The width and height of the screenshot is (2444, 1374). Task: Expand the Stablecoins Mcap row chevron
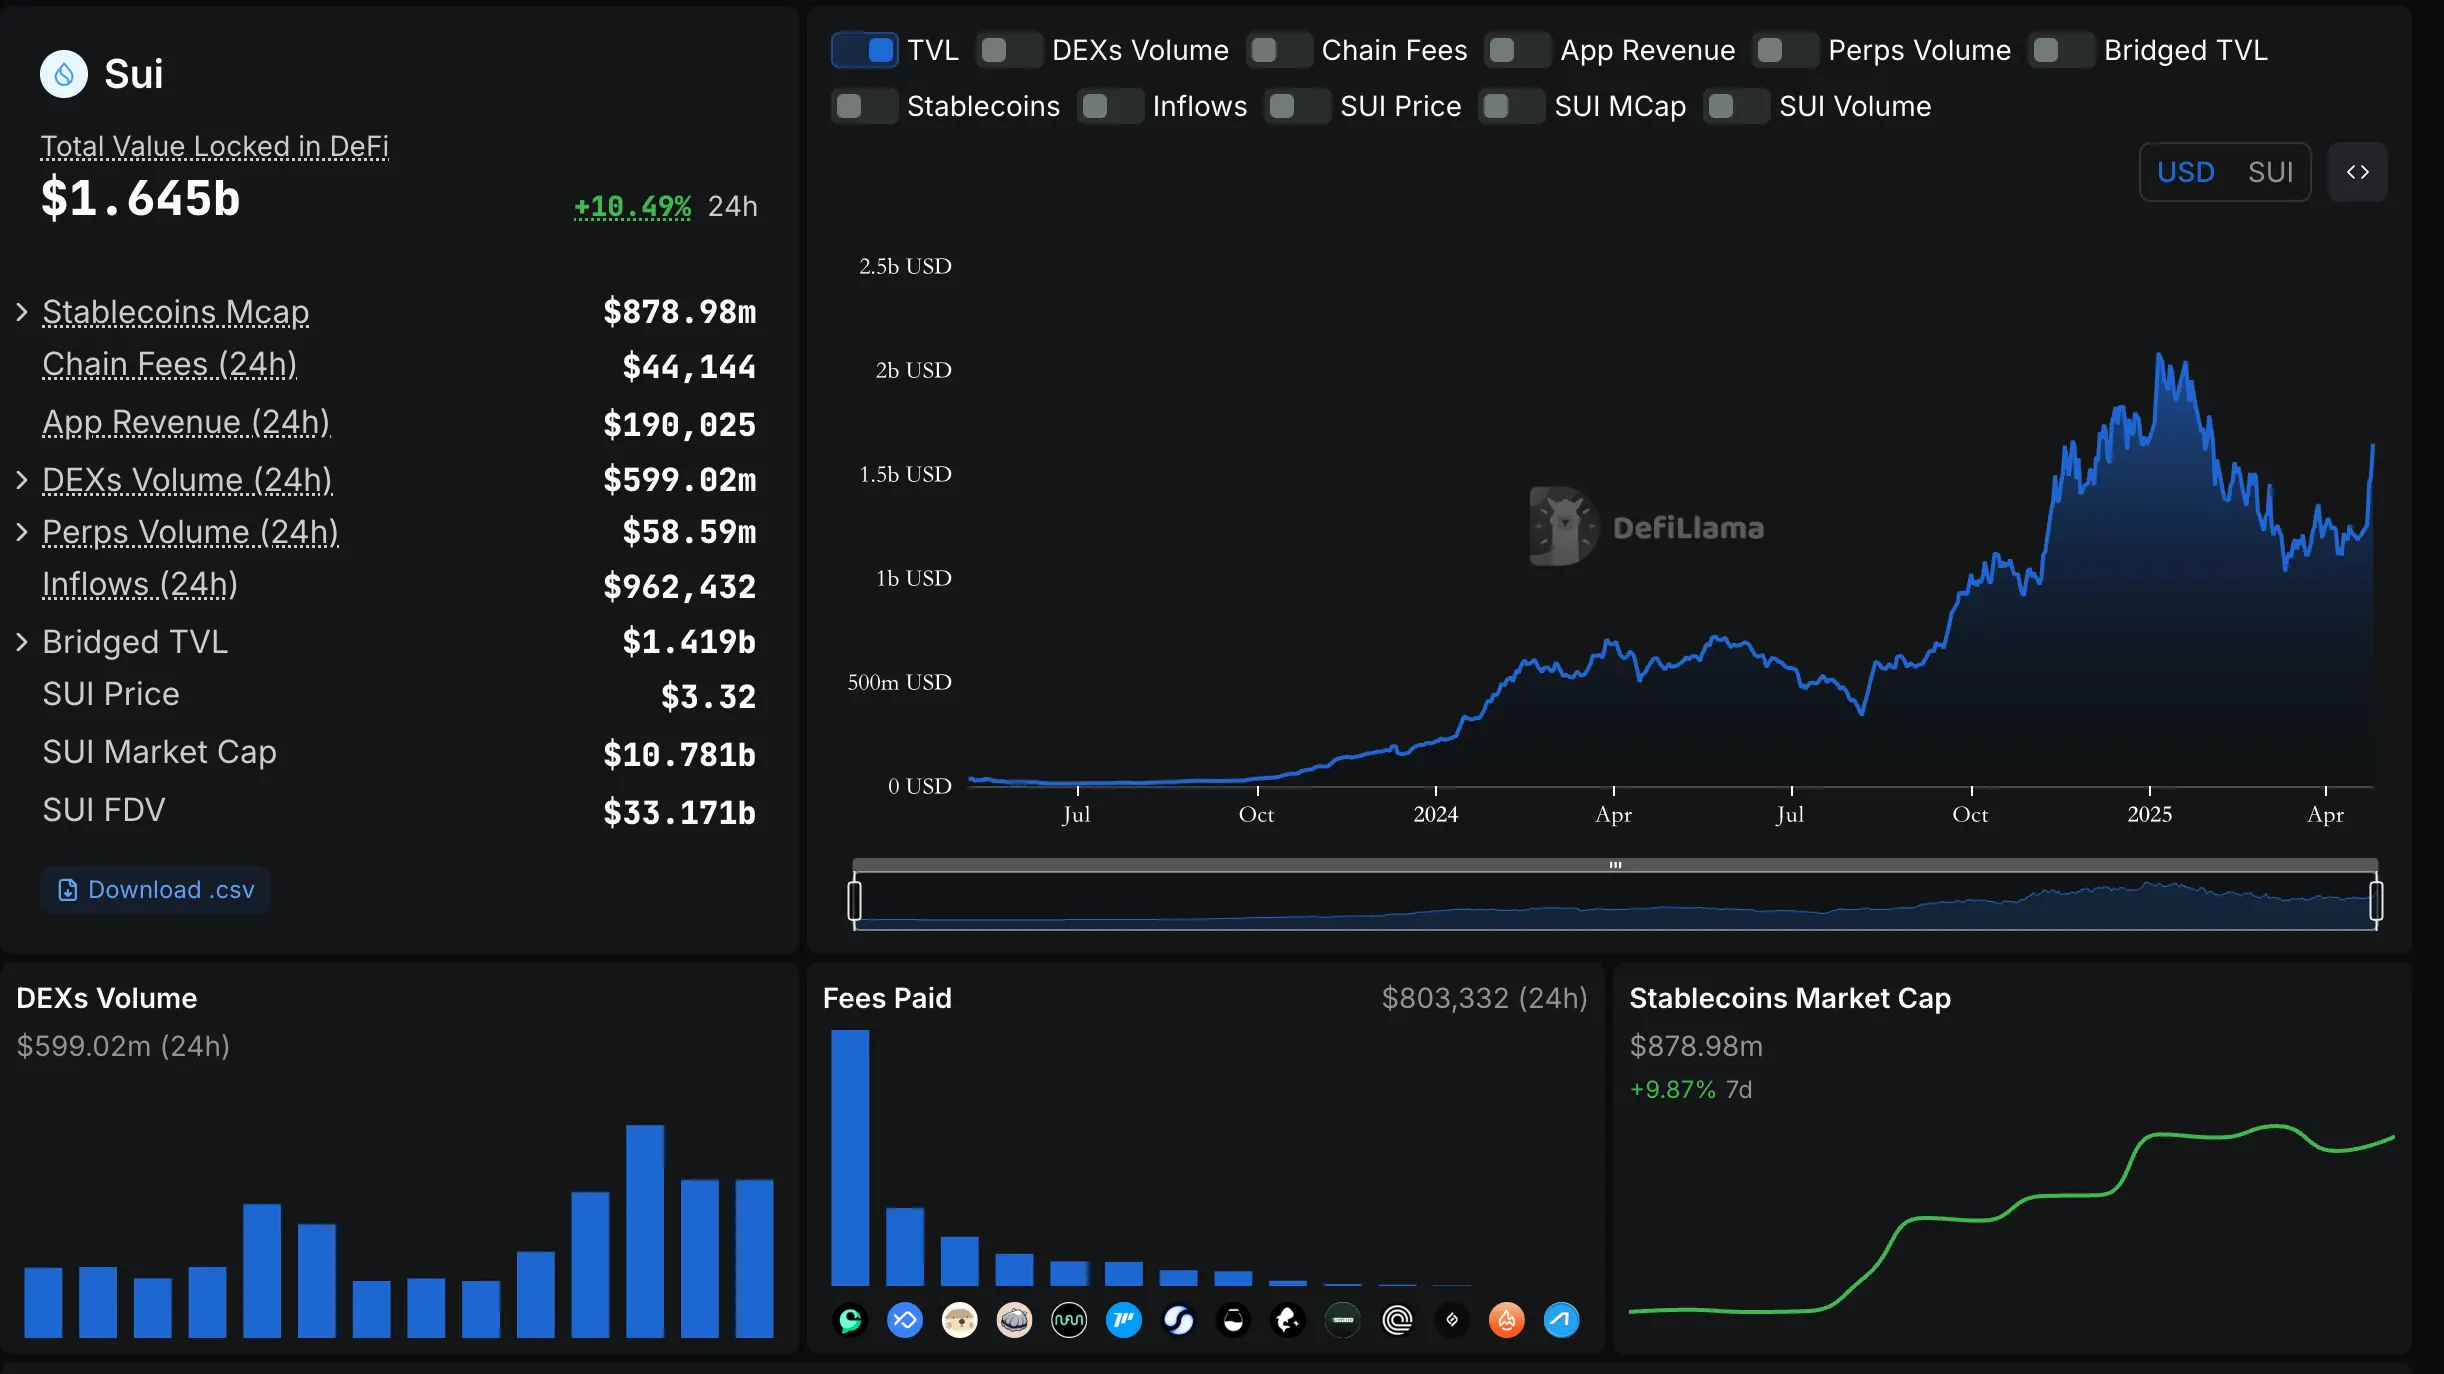click(22, 312)
